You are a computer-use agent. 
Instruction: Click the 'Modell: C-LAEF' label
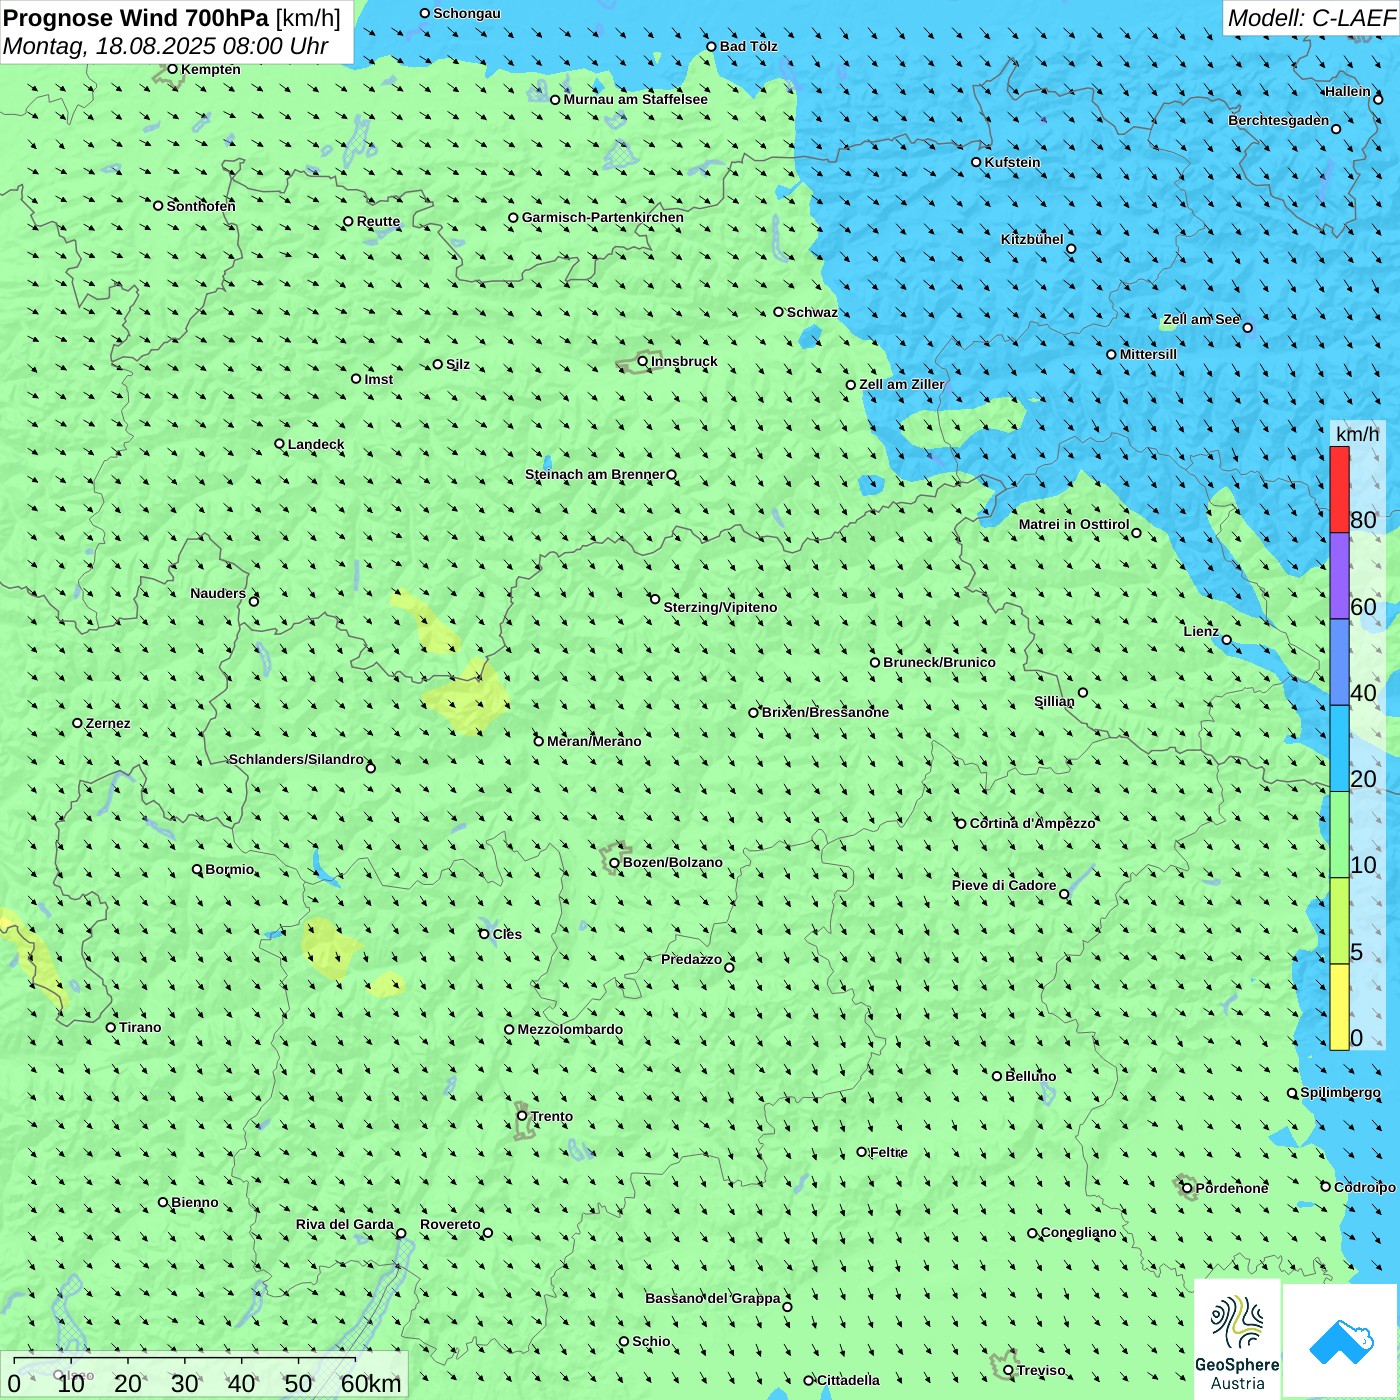click(x=1310, y=18)
